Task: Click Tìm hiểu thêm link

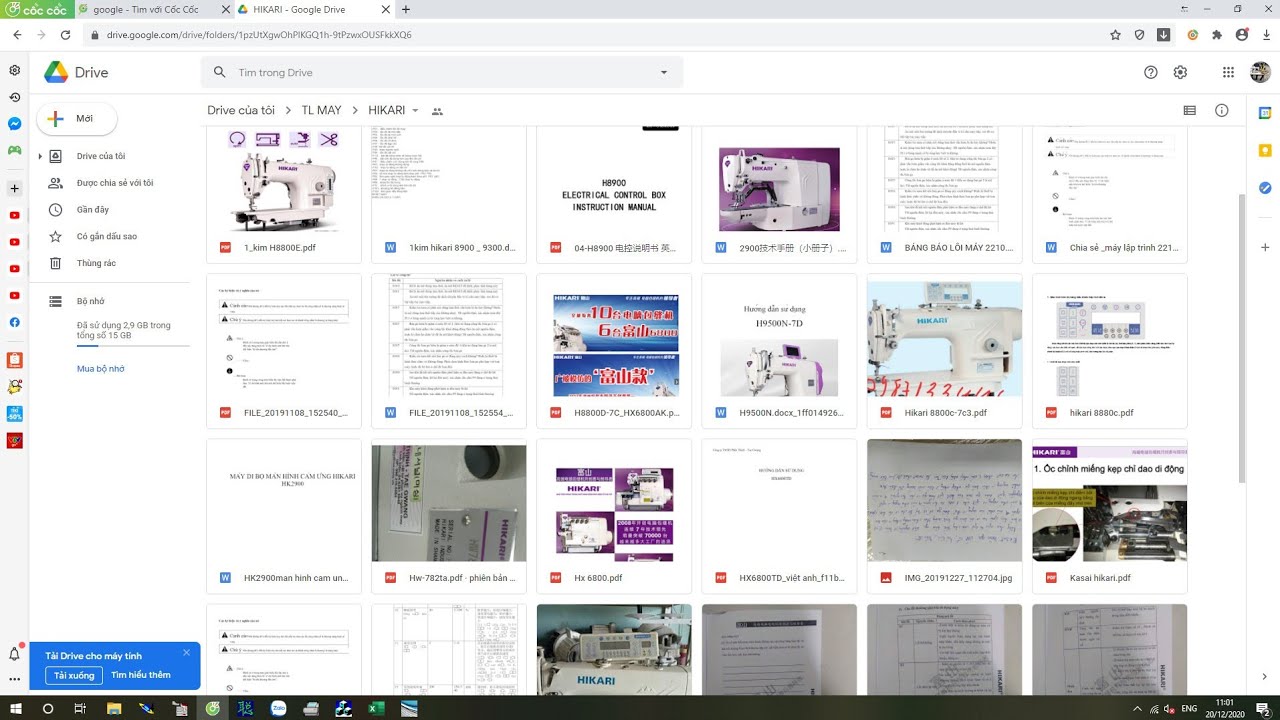Action: tap(141, 675)
